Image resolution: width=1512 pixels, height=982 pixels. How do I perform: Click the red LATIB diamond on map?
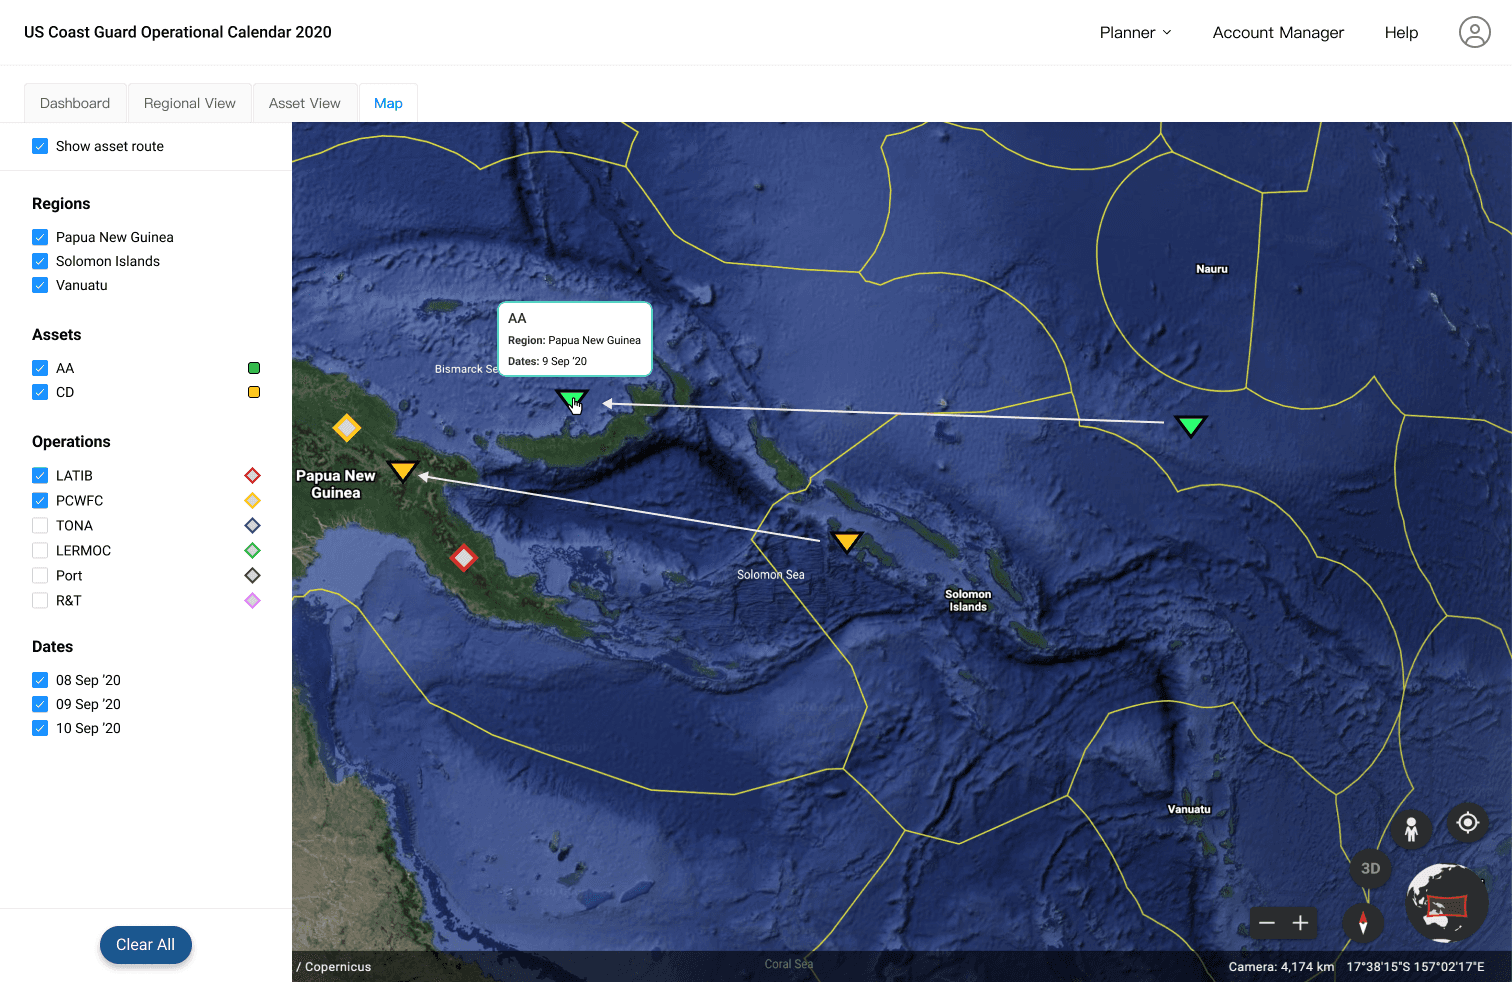[x=463, y=558]
